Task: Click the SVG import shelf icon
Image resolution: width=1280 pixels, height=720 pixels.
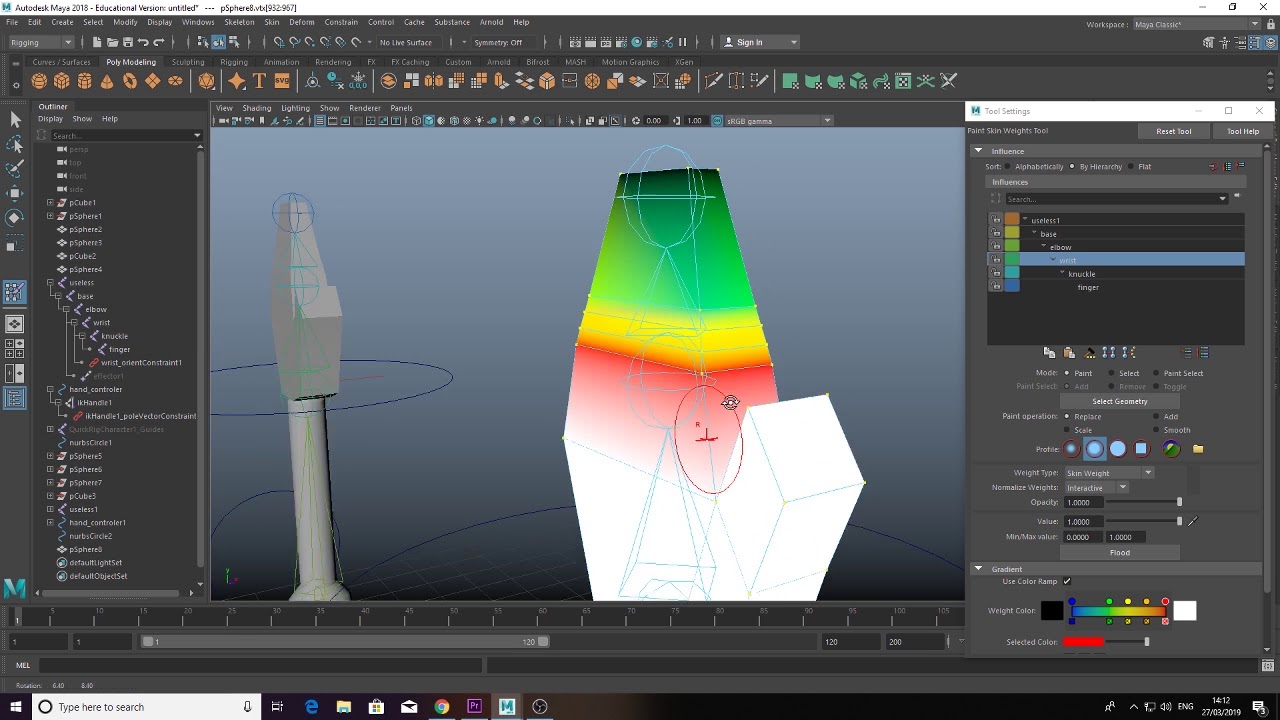Action: coord(282,81)
